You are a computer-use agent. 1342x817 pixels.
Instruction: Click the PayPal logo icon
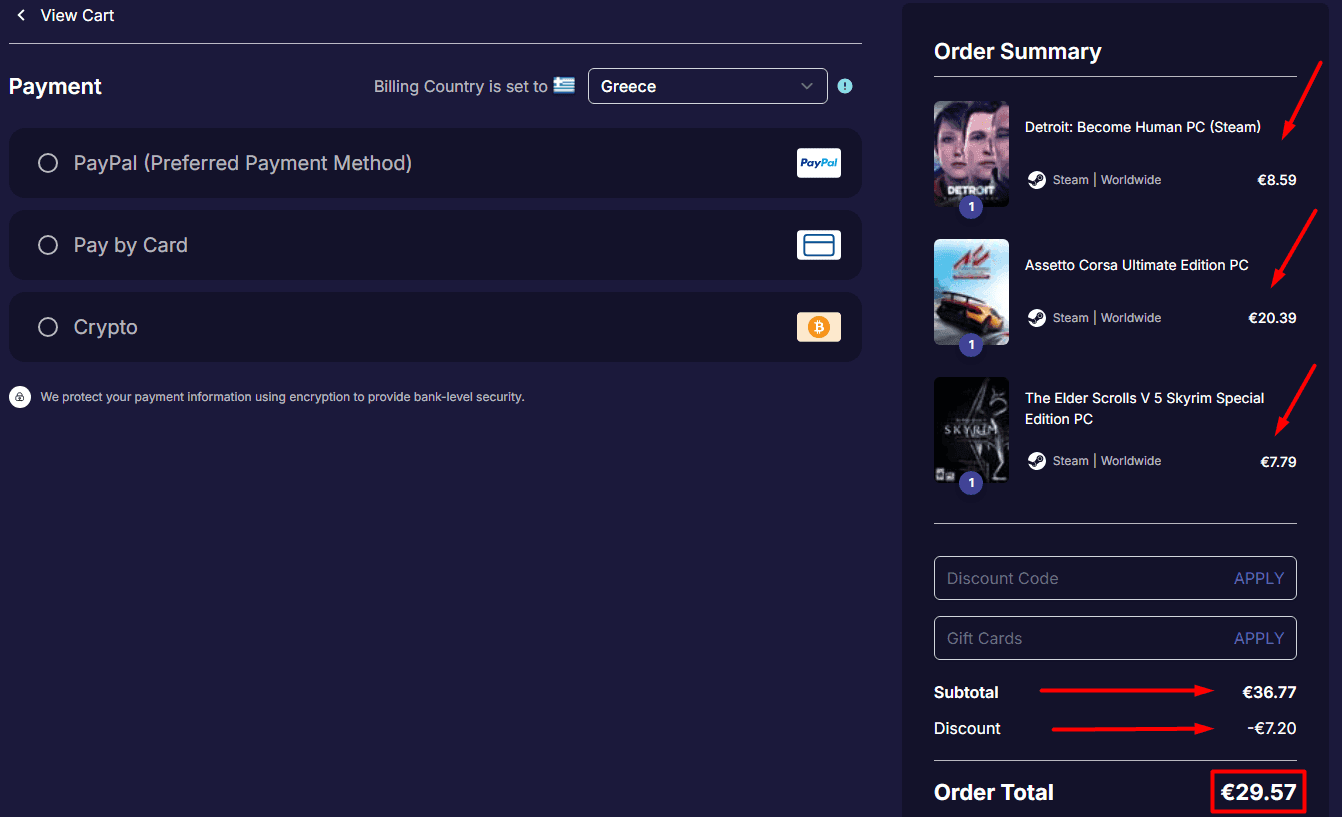coord(819,163)
